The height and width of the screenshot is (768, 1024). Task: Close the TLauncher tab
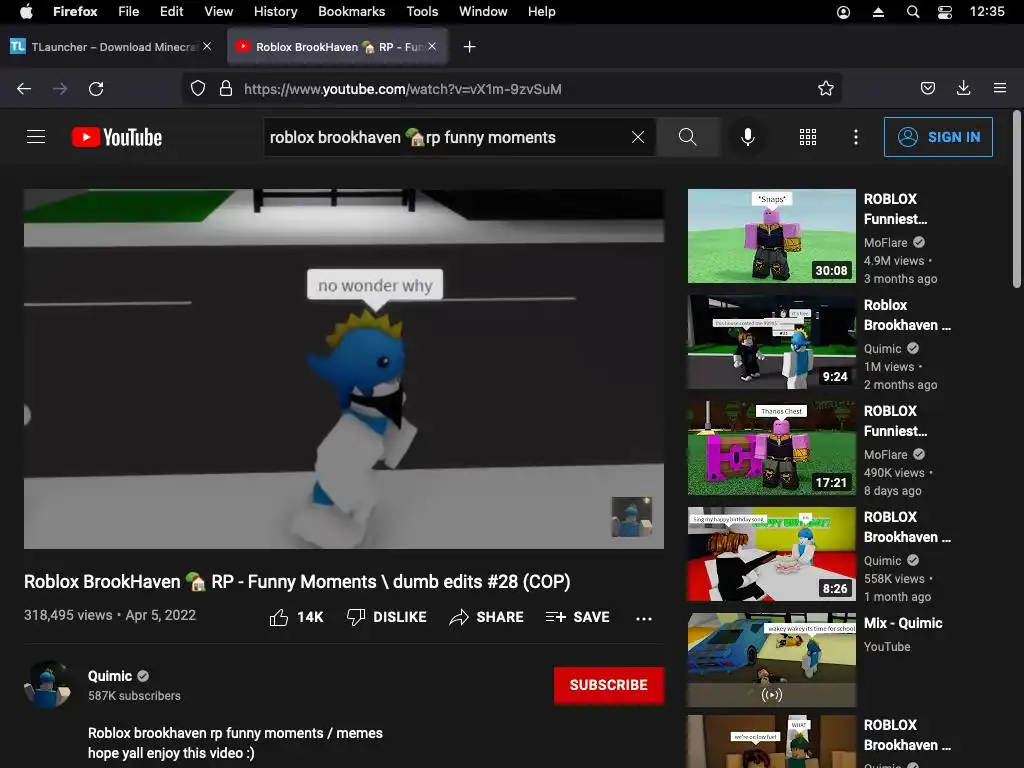pyautogui.click(x=207, y=46)
